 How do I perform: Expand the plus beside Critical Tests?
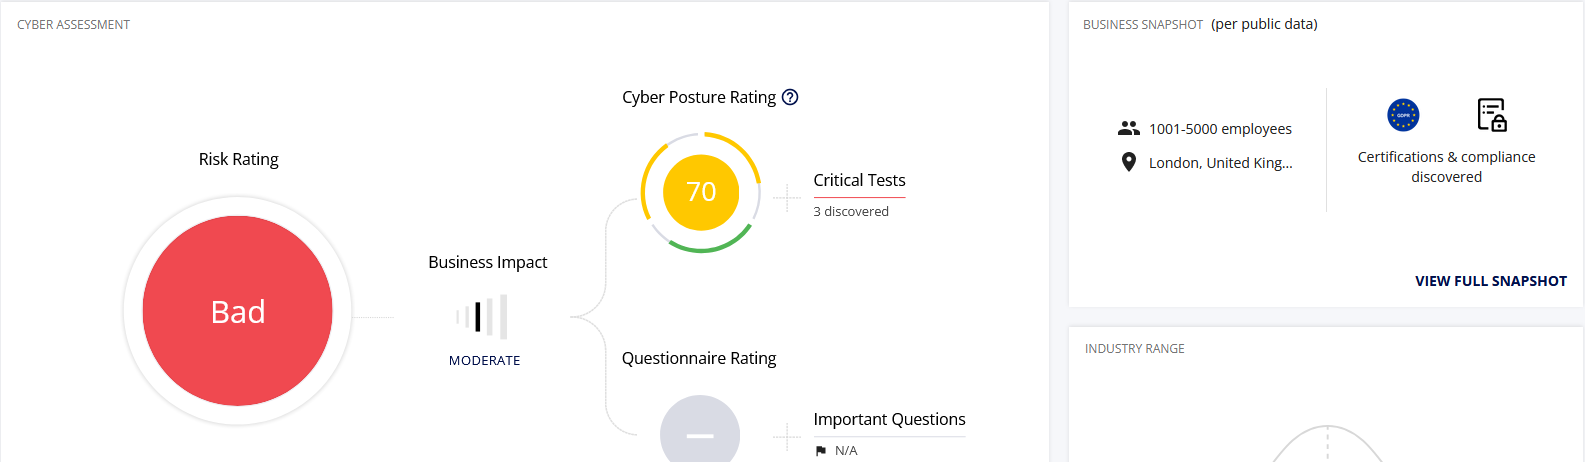coord(787,198)
